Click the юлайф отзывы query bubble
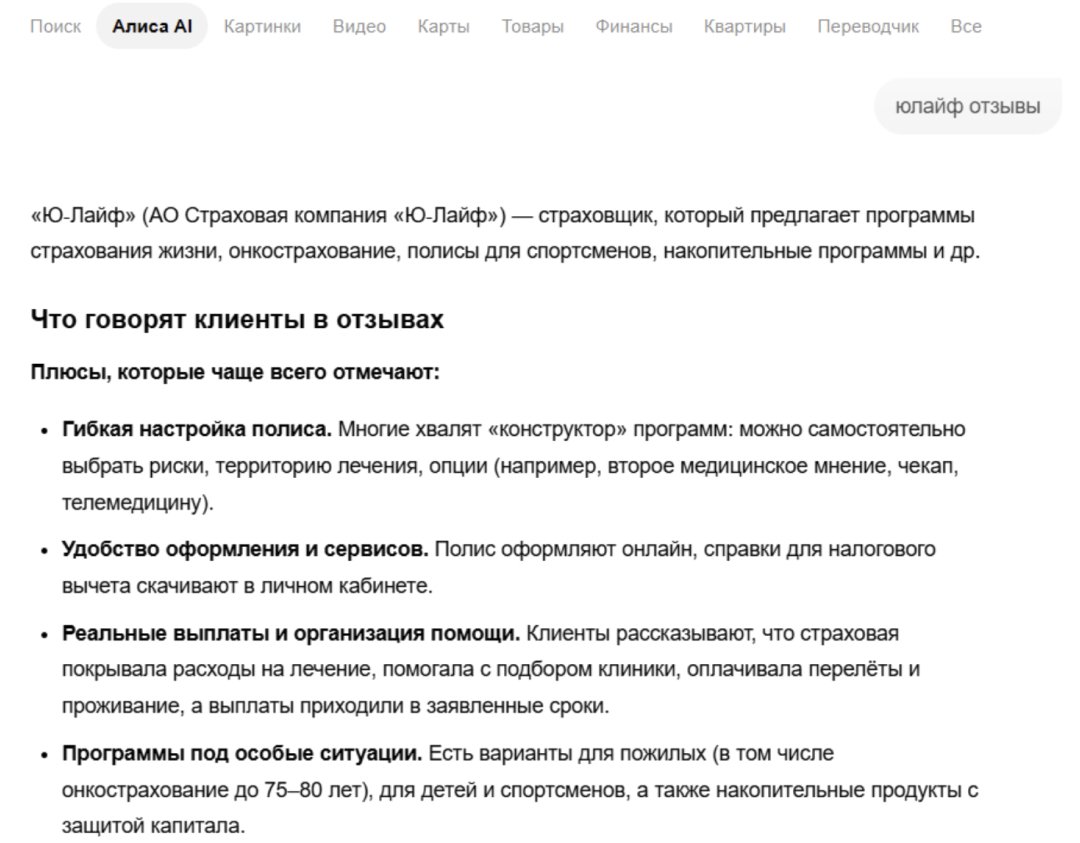Image resolution: width=1080 pixels, height=843 pixels. click(968, 106)
